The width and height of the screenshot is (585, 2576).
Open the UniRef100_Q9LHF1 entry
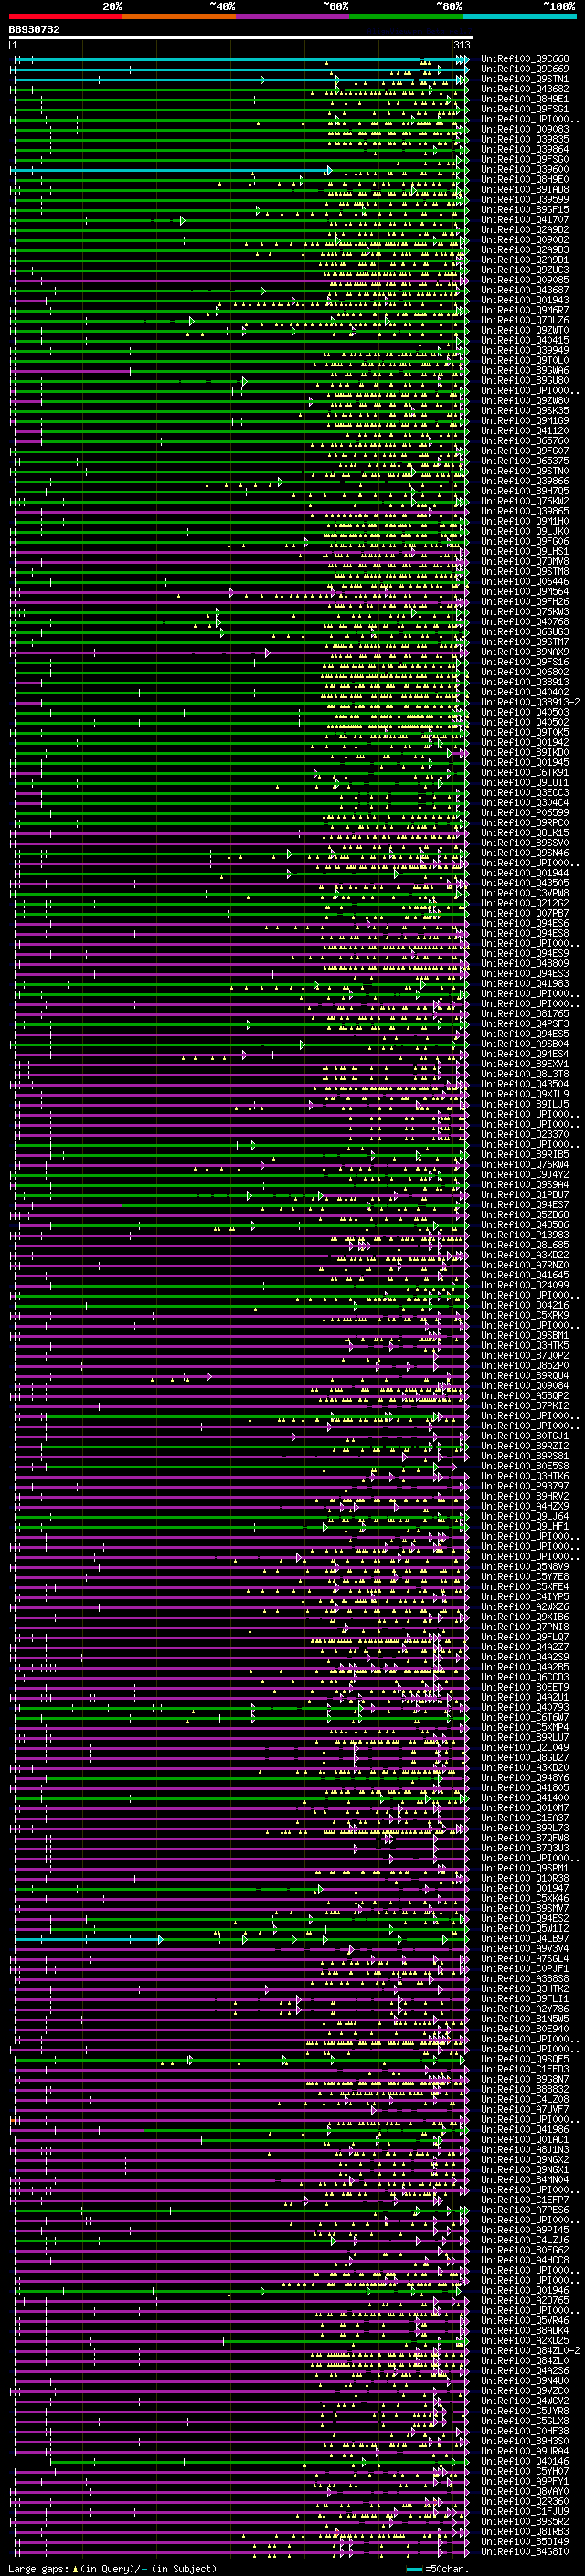(524, 1526)
